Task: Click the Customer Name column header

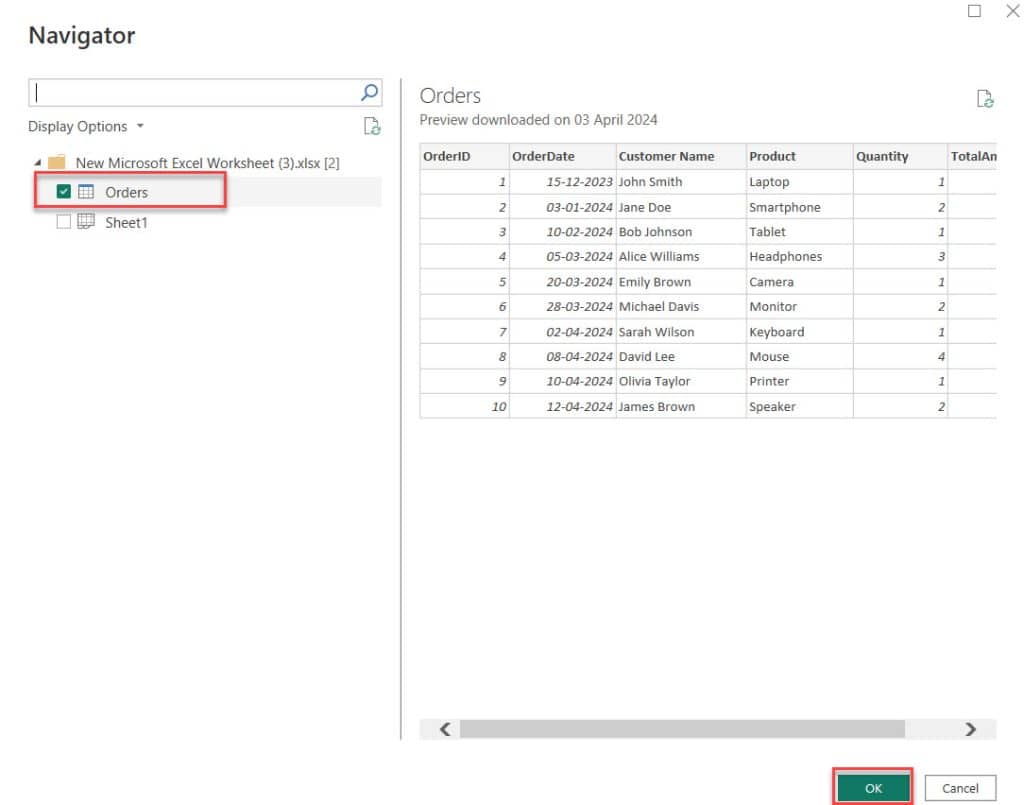Action: (680, 157)
